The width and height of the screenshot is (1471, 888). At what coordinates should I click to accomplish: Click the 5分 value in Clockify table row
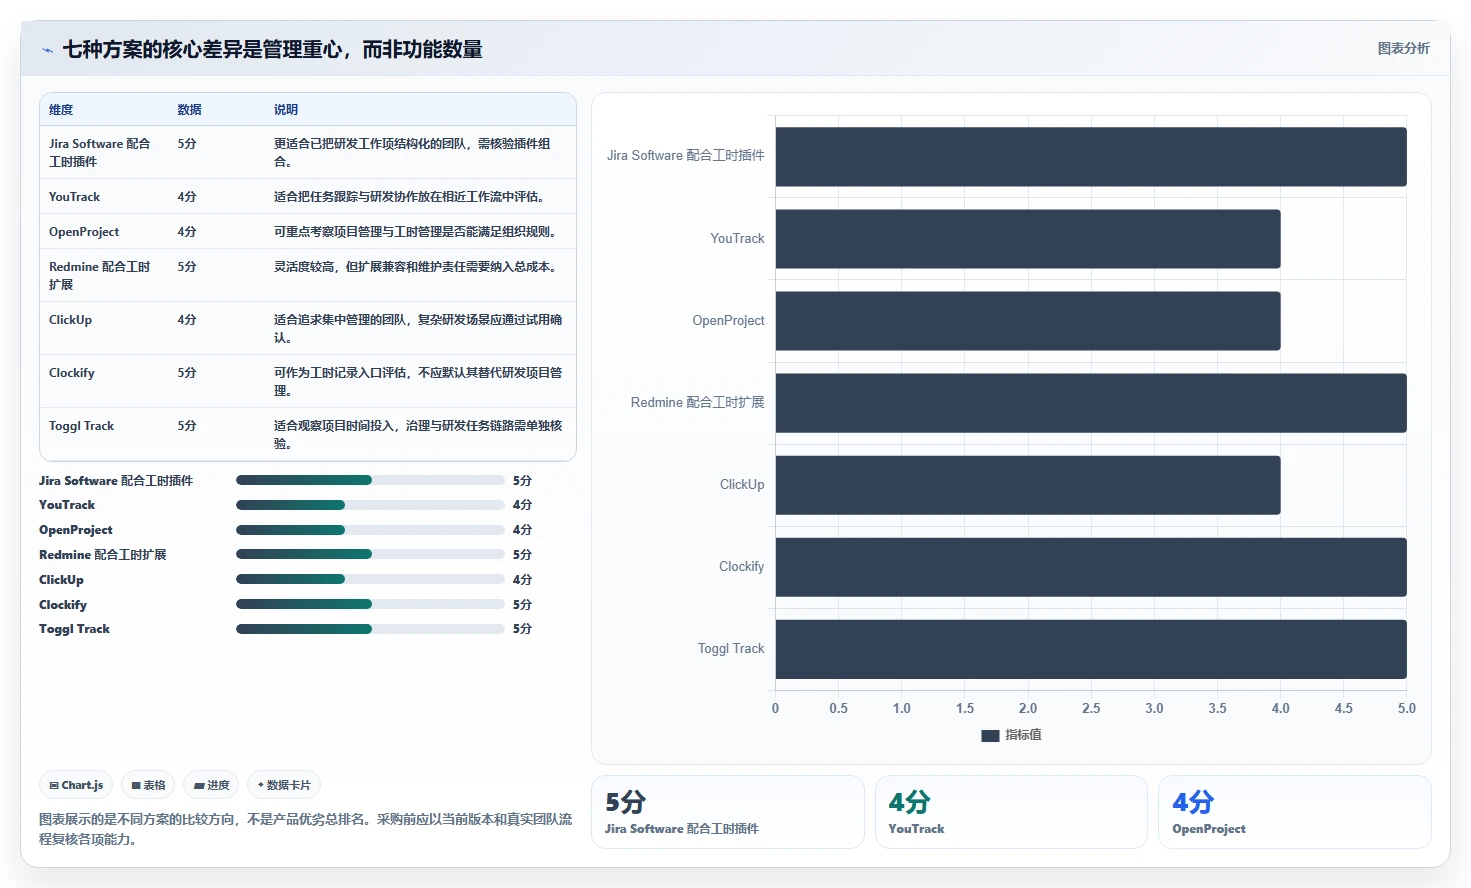tap(187, 373)
